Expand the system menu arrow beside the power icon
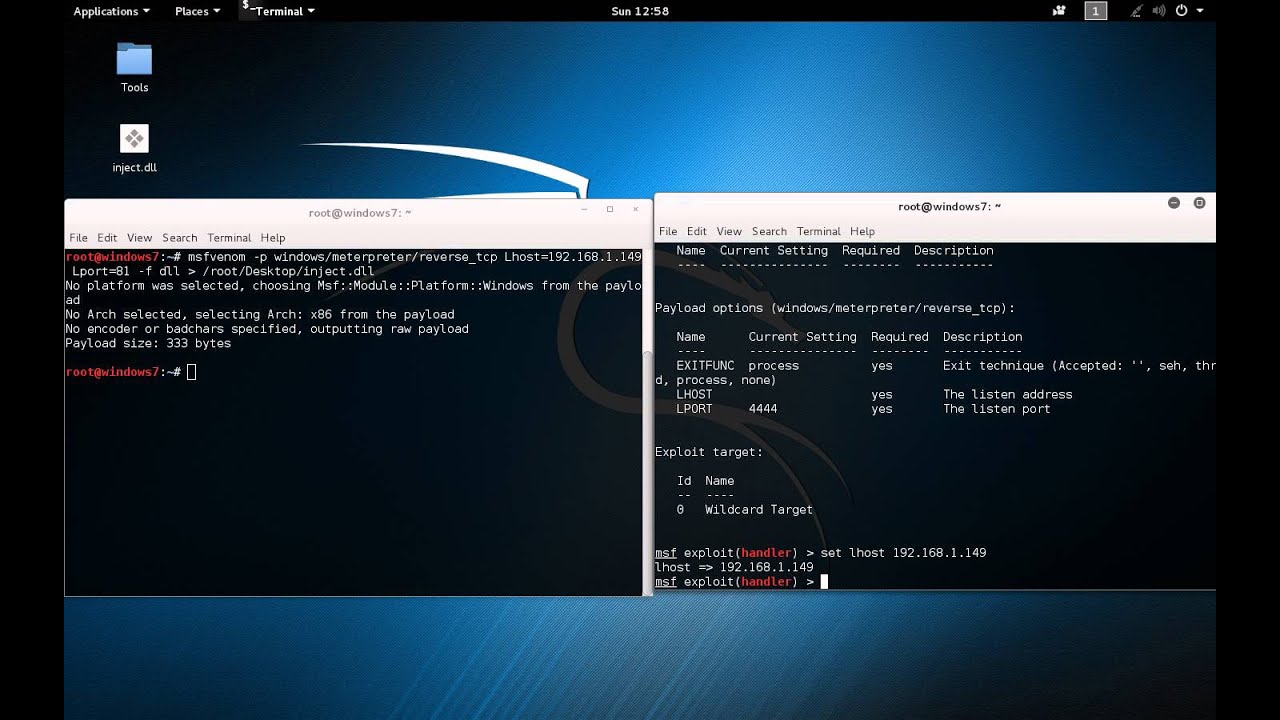Image resolution: width=1280 pixels, height=720 pixels. click(1200, 11)
